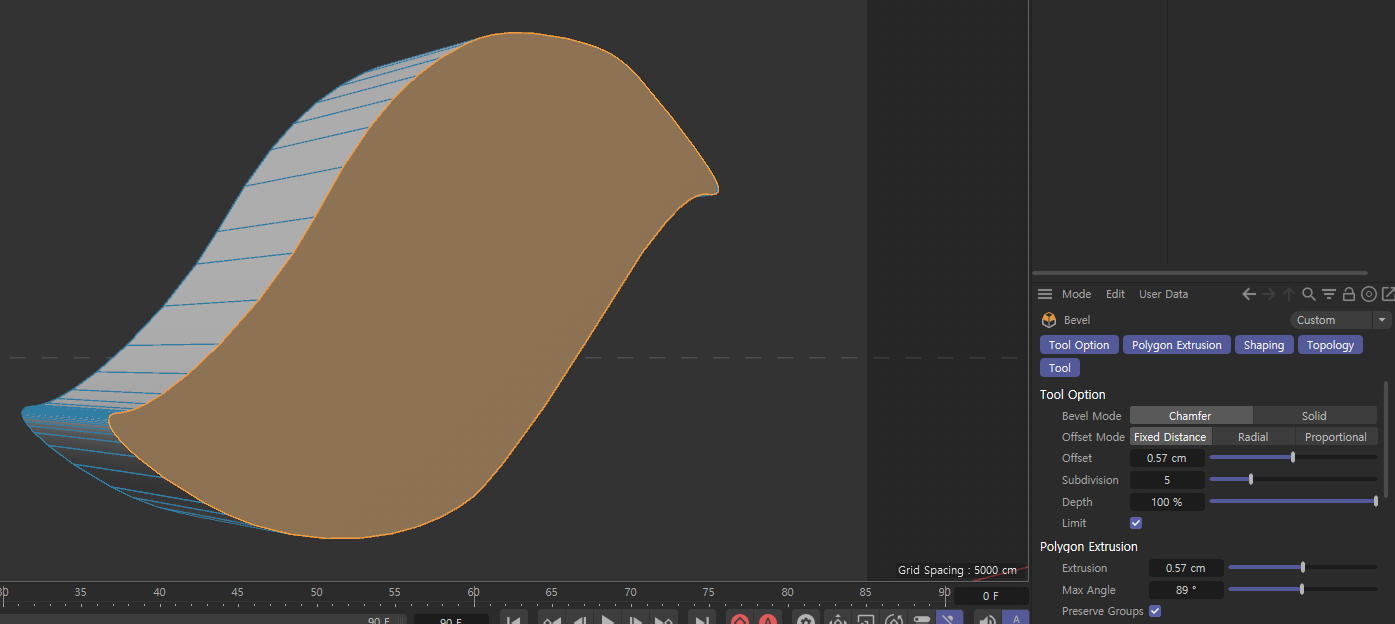1395x624 pixels.
Task: Click the Bevel tool name label
Action: tap(1077, 320)
